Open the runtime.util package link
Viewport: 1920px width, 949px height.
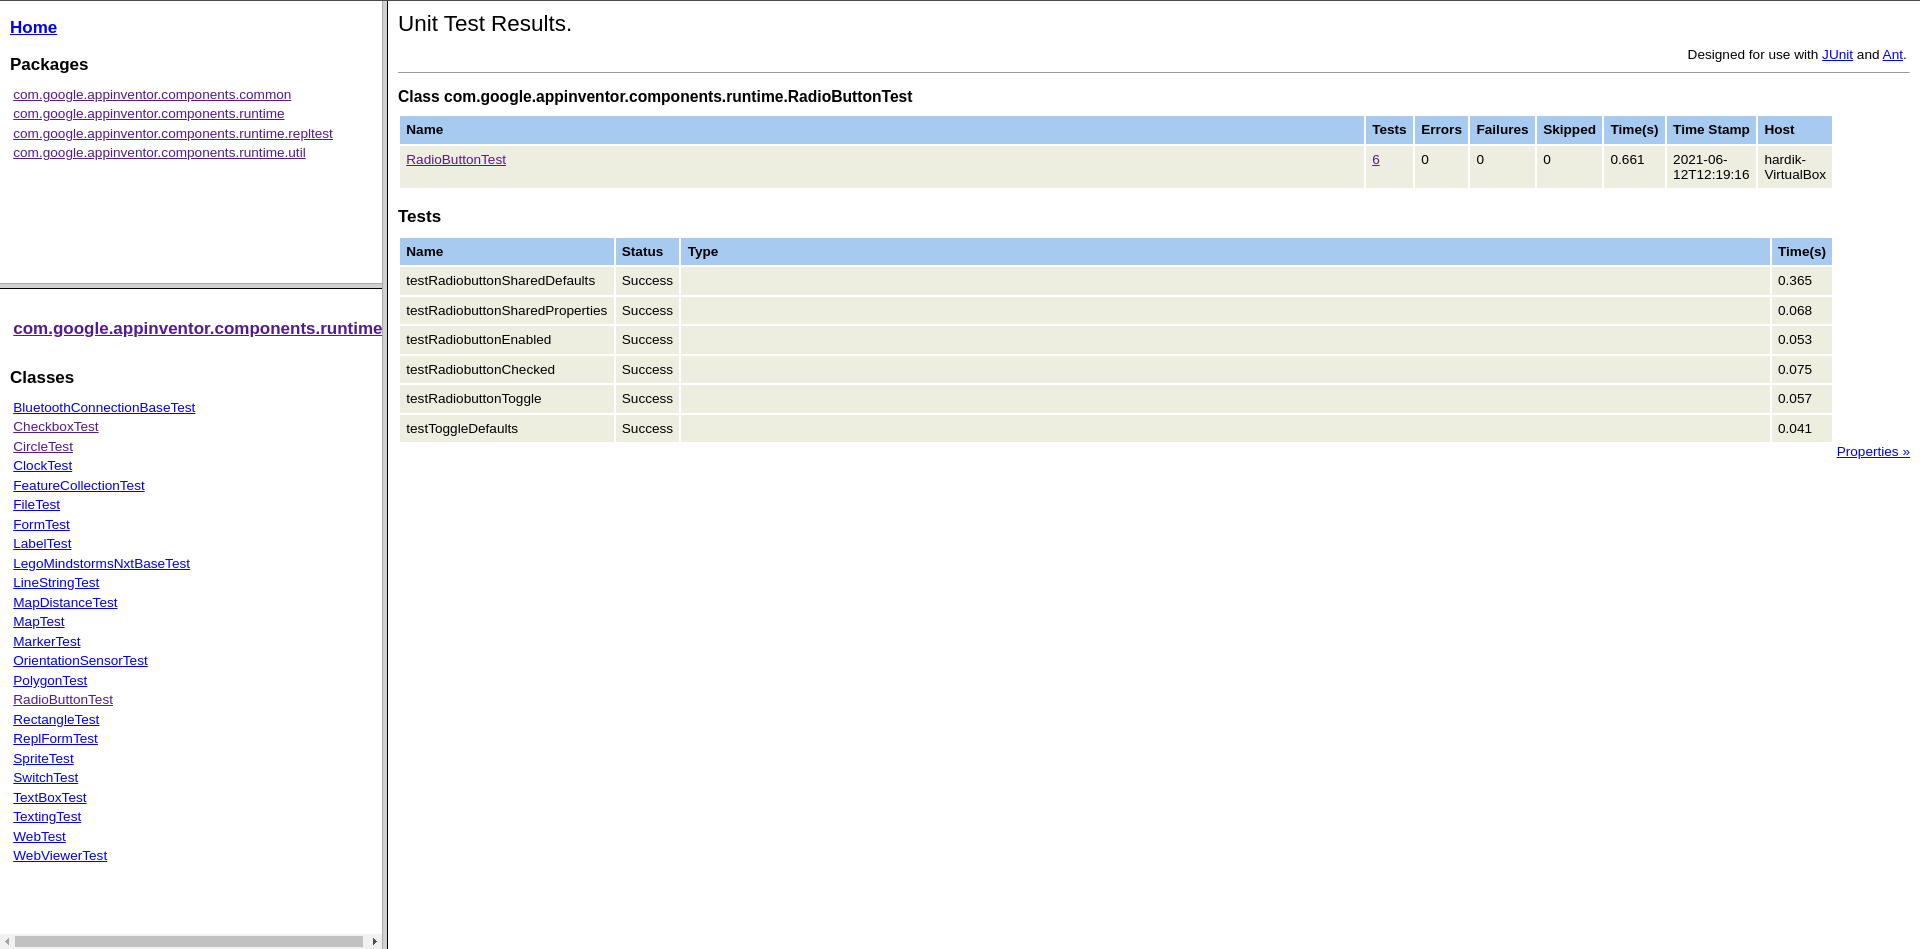[x=158, y=152]
